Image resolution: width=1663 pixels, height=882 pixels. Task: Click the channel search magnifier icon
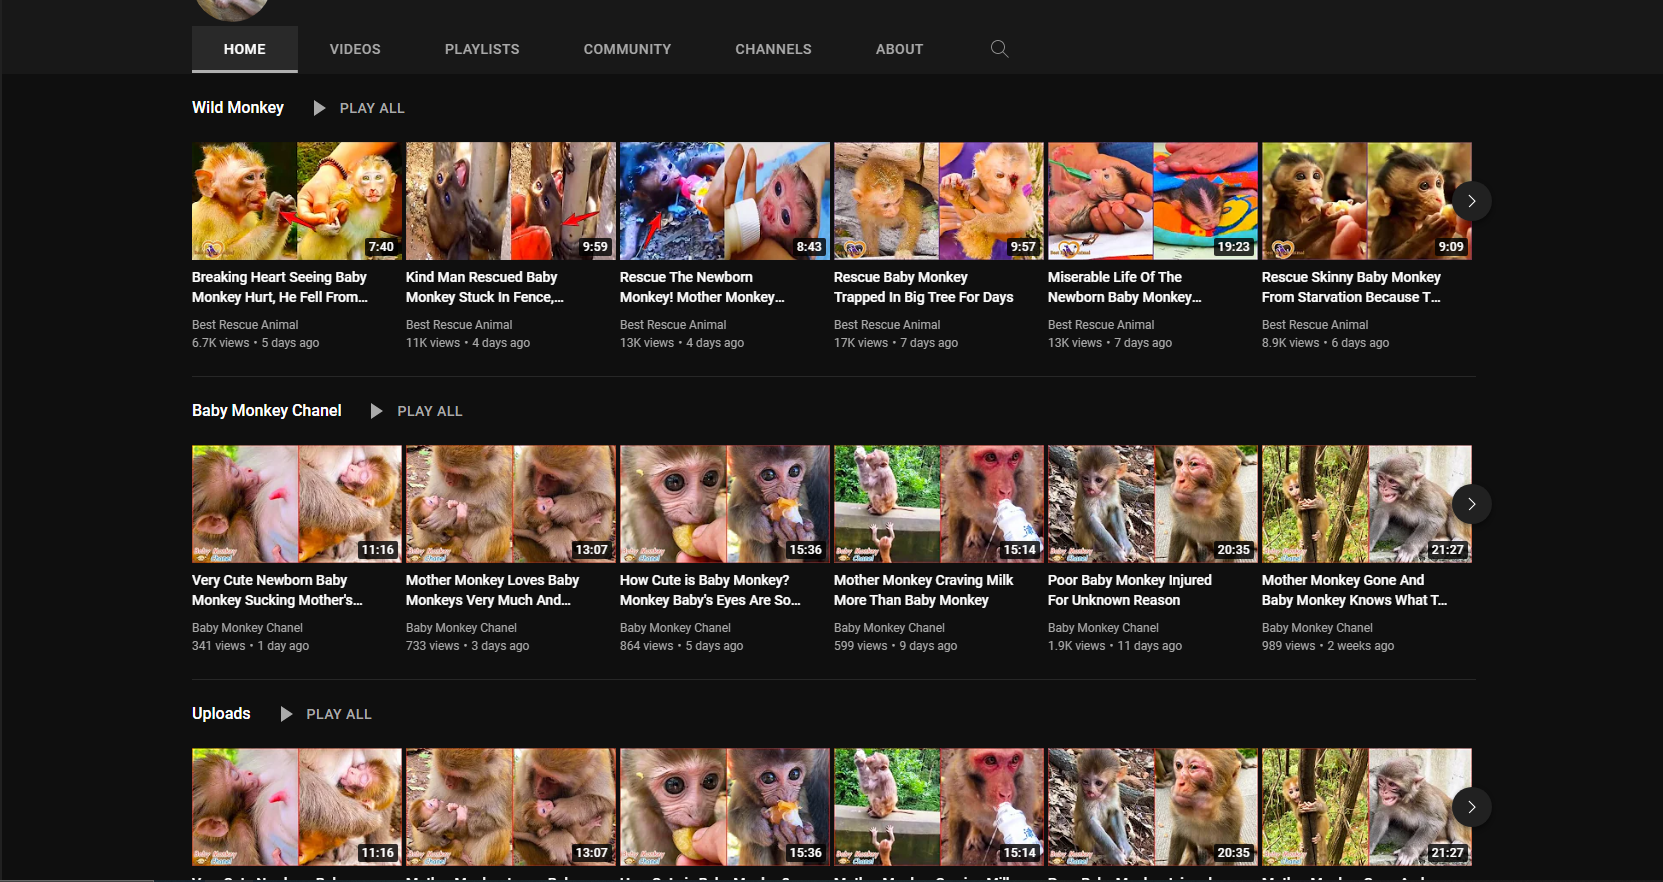click(x=999, y=49)
